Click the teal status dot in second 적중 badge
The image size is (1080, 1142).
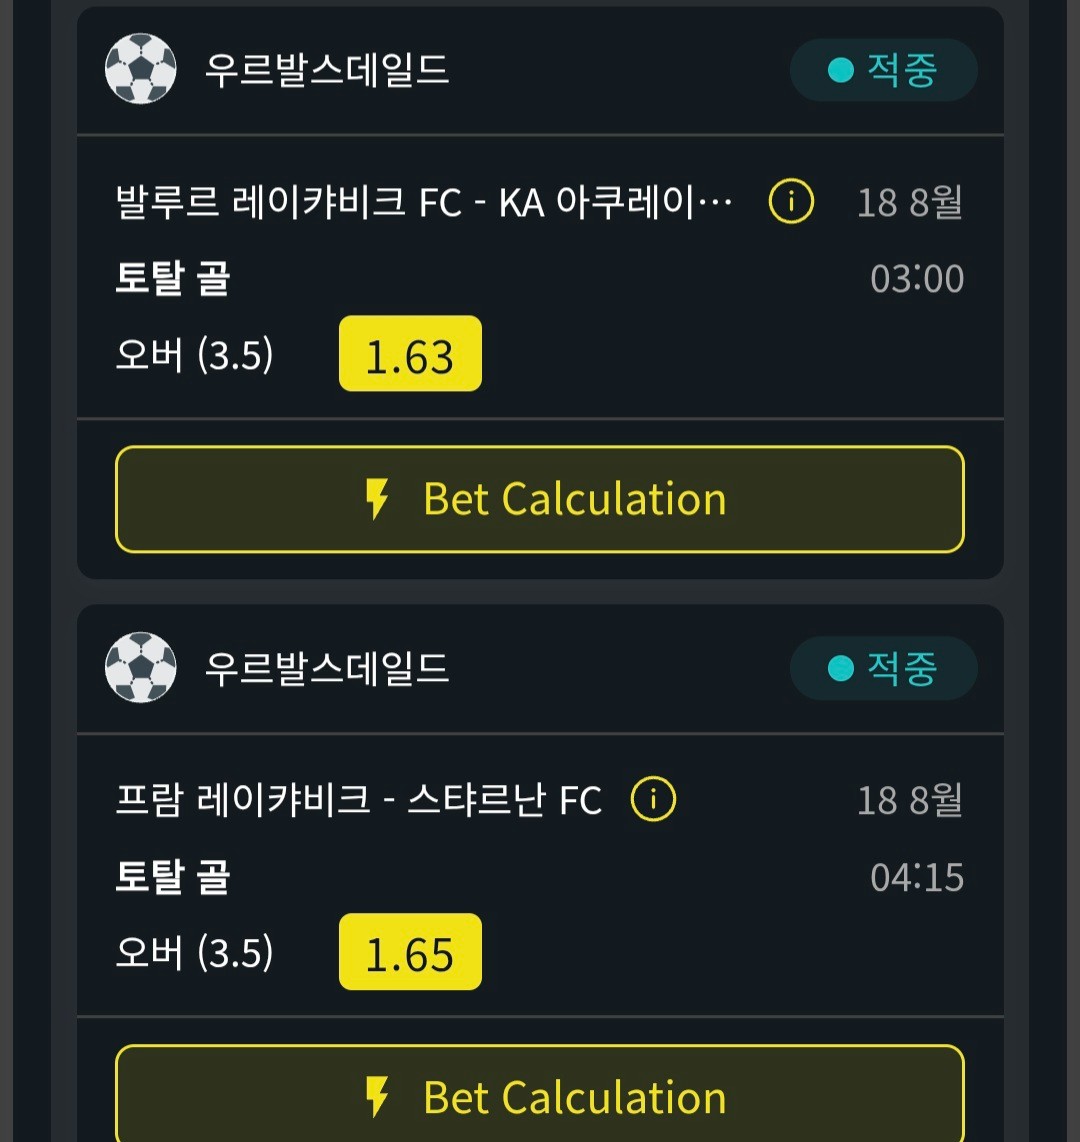[x=840, y=668]
